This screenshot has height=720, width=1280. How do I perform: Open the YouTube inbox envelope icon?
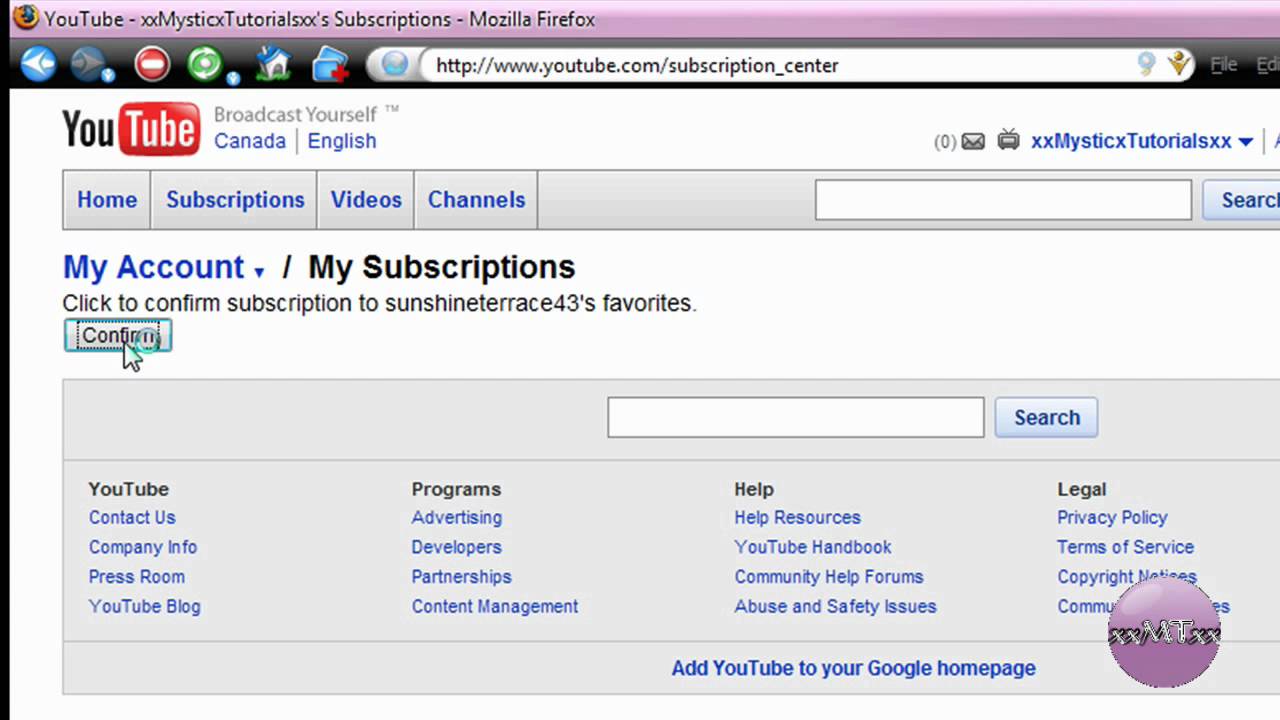click(973, 142)
